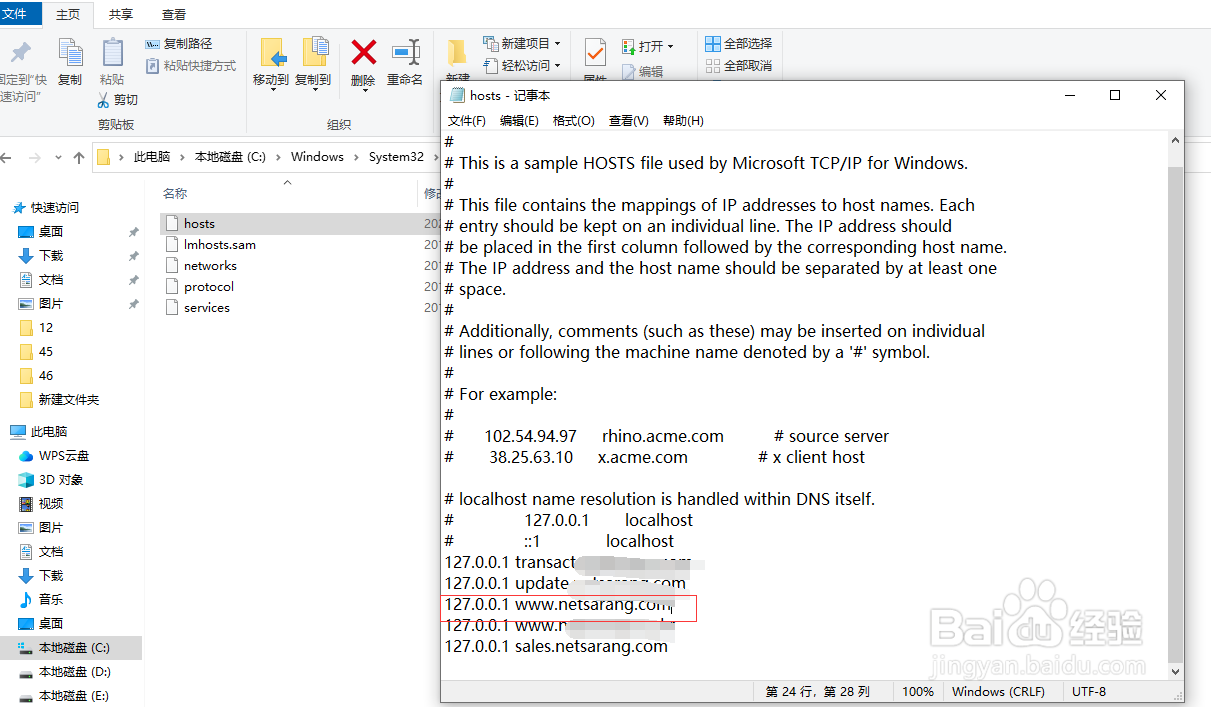1211x707 pixels.
Task: Click the Notepad vertical scrollbar thumb
Action: (x=1175, y=413)
